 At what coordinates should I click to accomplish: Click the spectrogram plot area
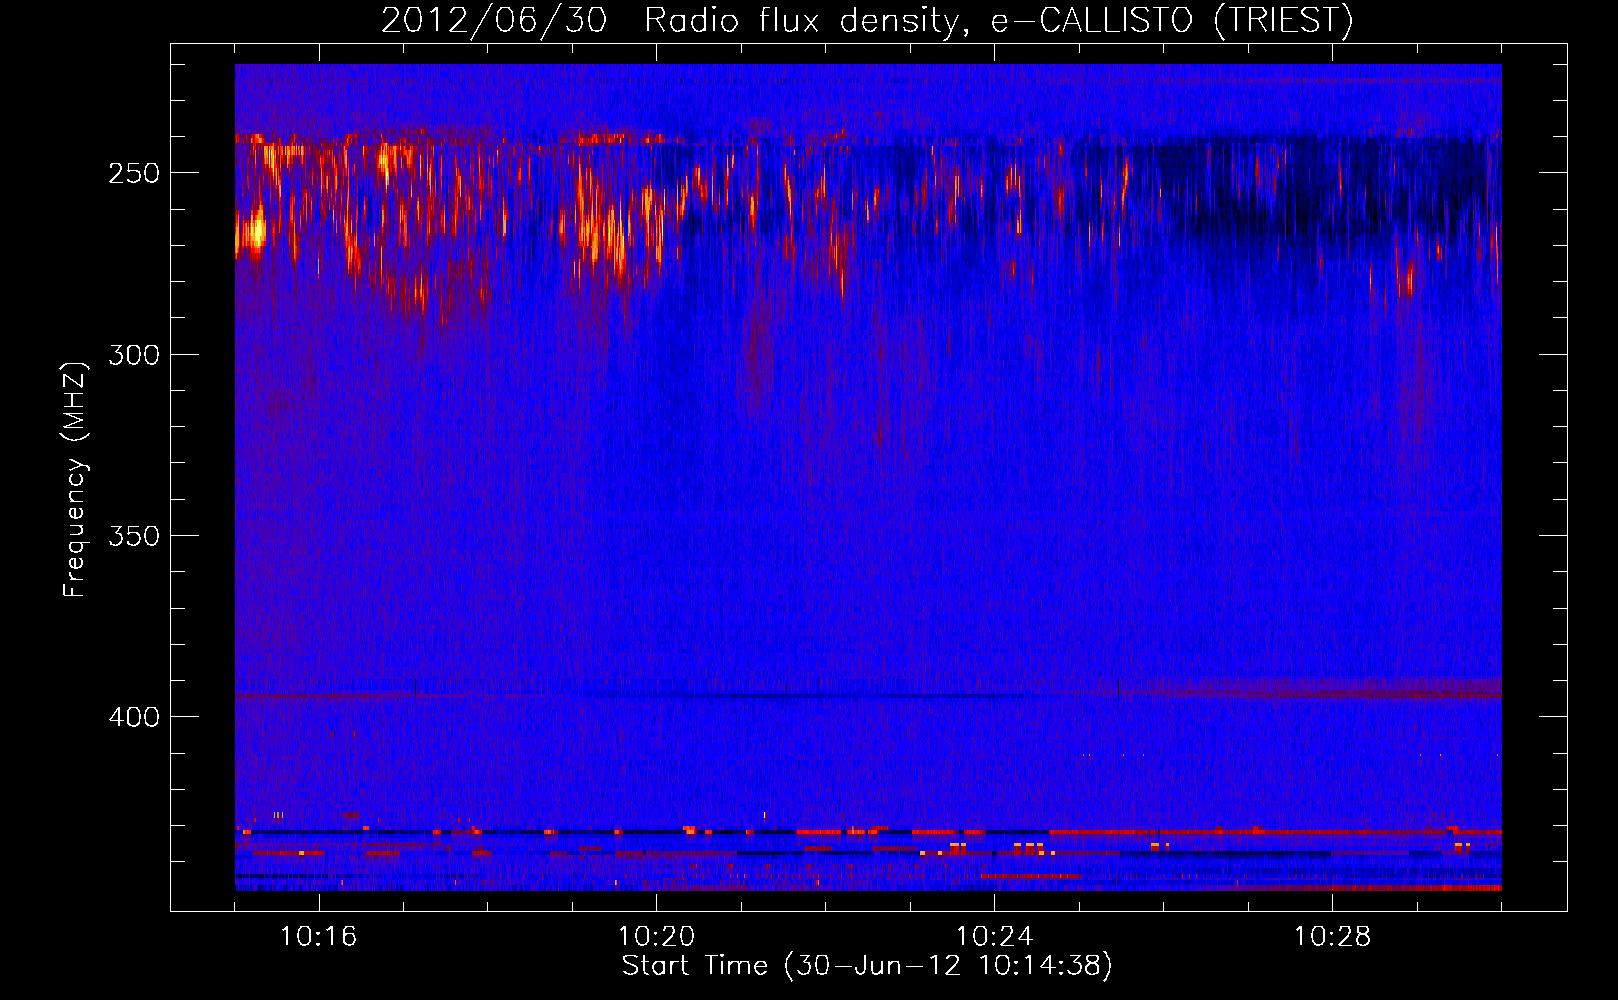coord(868,477)
